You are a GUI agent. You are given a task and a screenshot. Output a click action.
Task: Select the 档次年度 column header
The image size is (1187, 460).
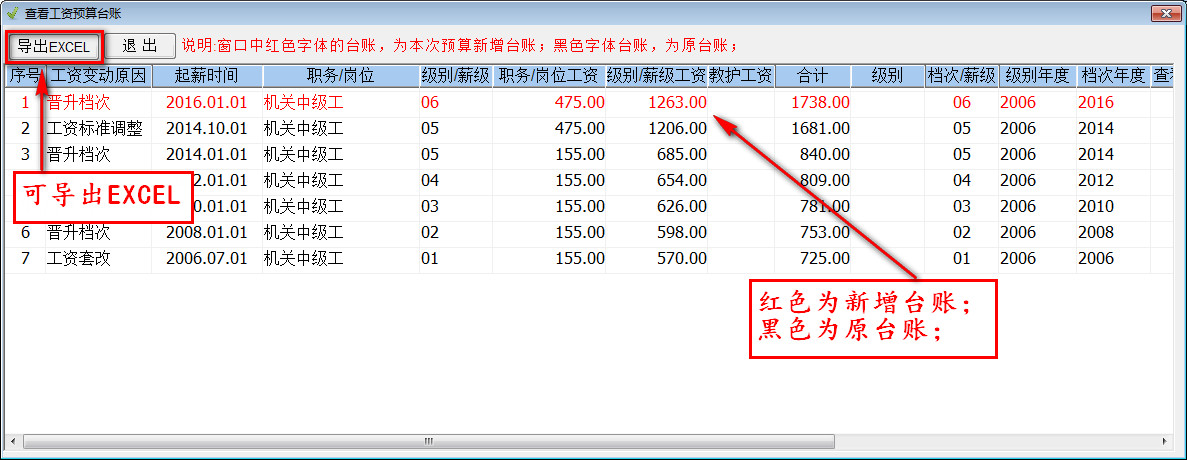pos(1113,76)
